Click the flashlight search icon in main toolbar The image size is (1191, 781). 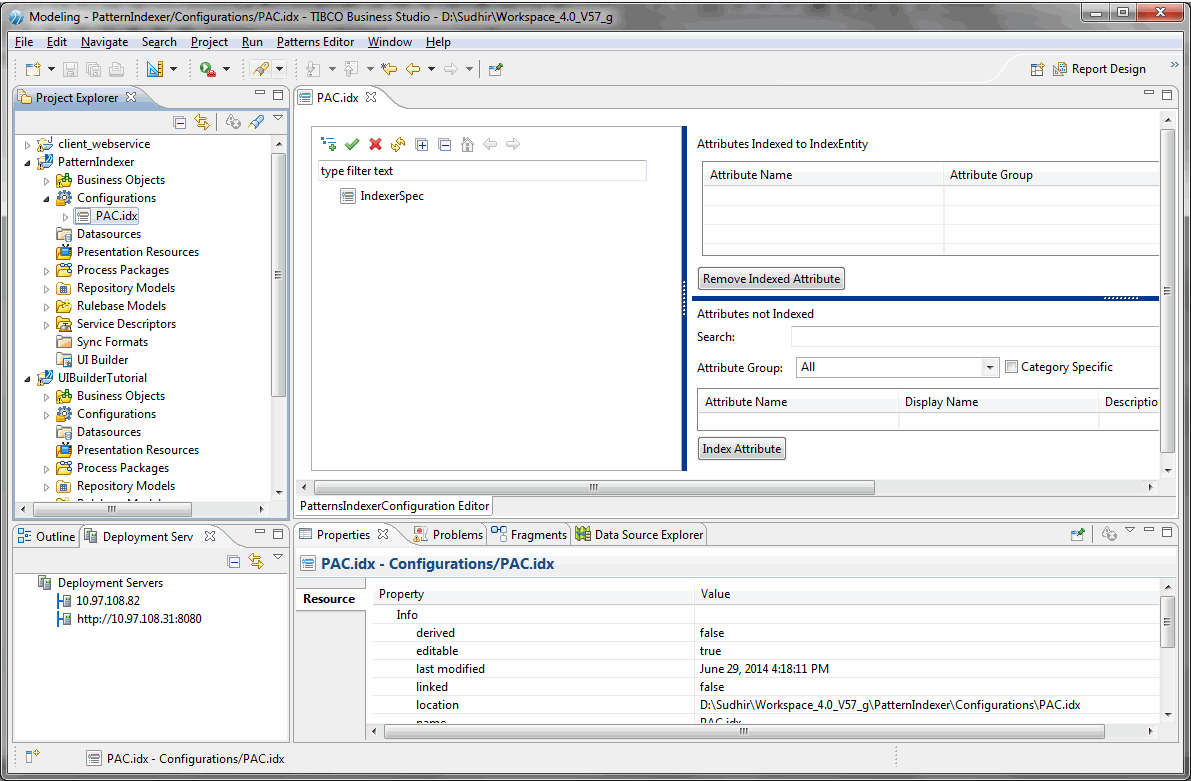click(261, 69)
